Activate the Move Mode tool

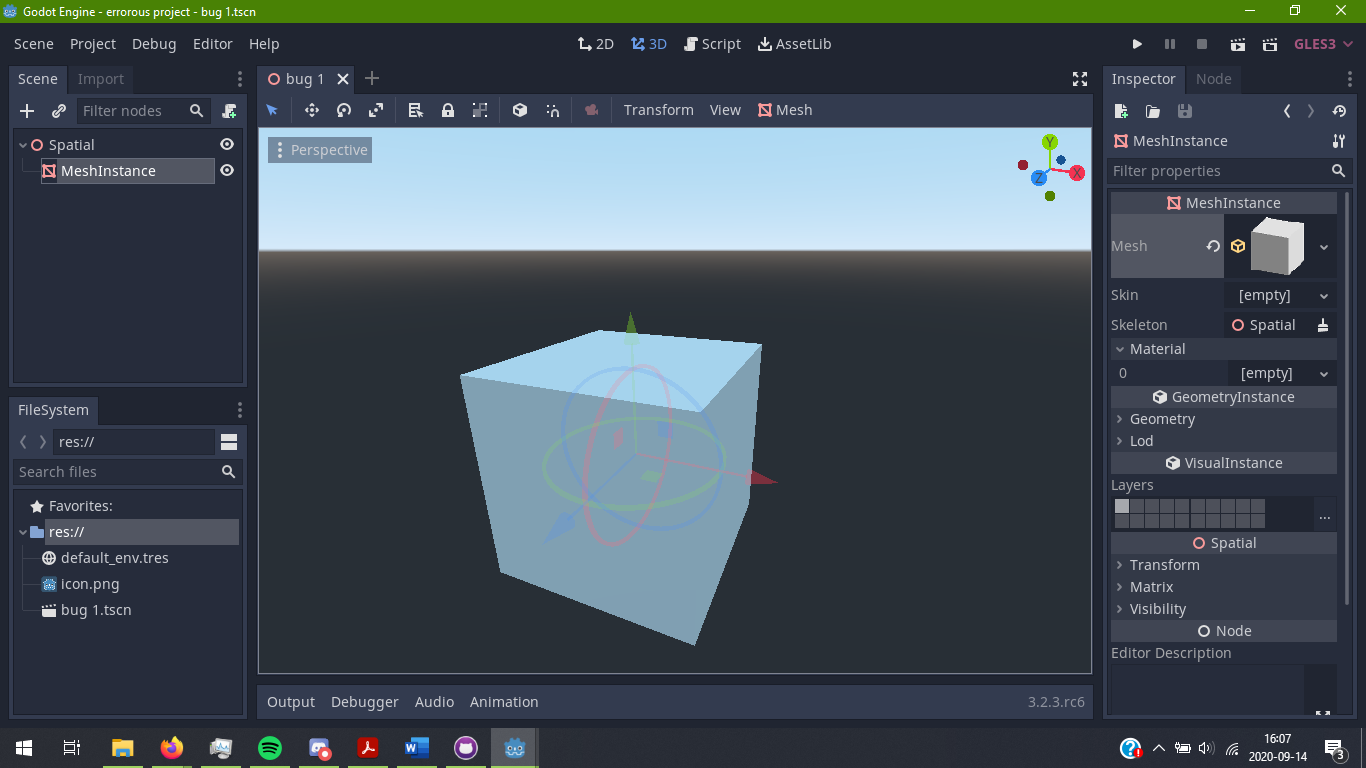point(312,110)
